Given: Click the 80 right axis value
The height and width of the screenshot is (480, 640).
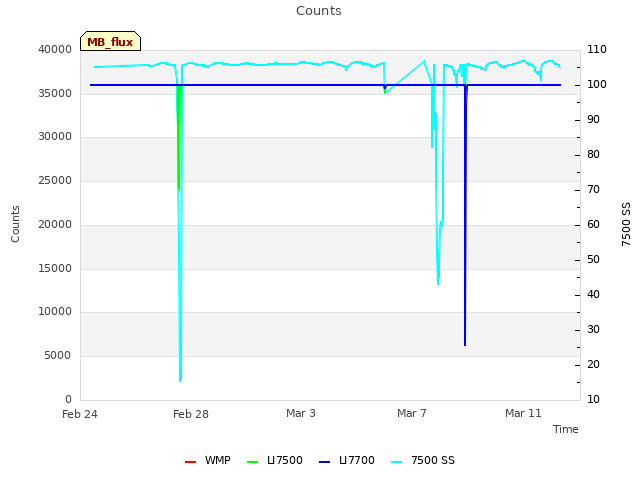Looking at the screenshot, I should pyautogui.click(x=593, y=155).
